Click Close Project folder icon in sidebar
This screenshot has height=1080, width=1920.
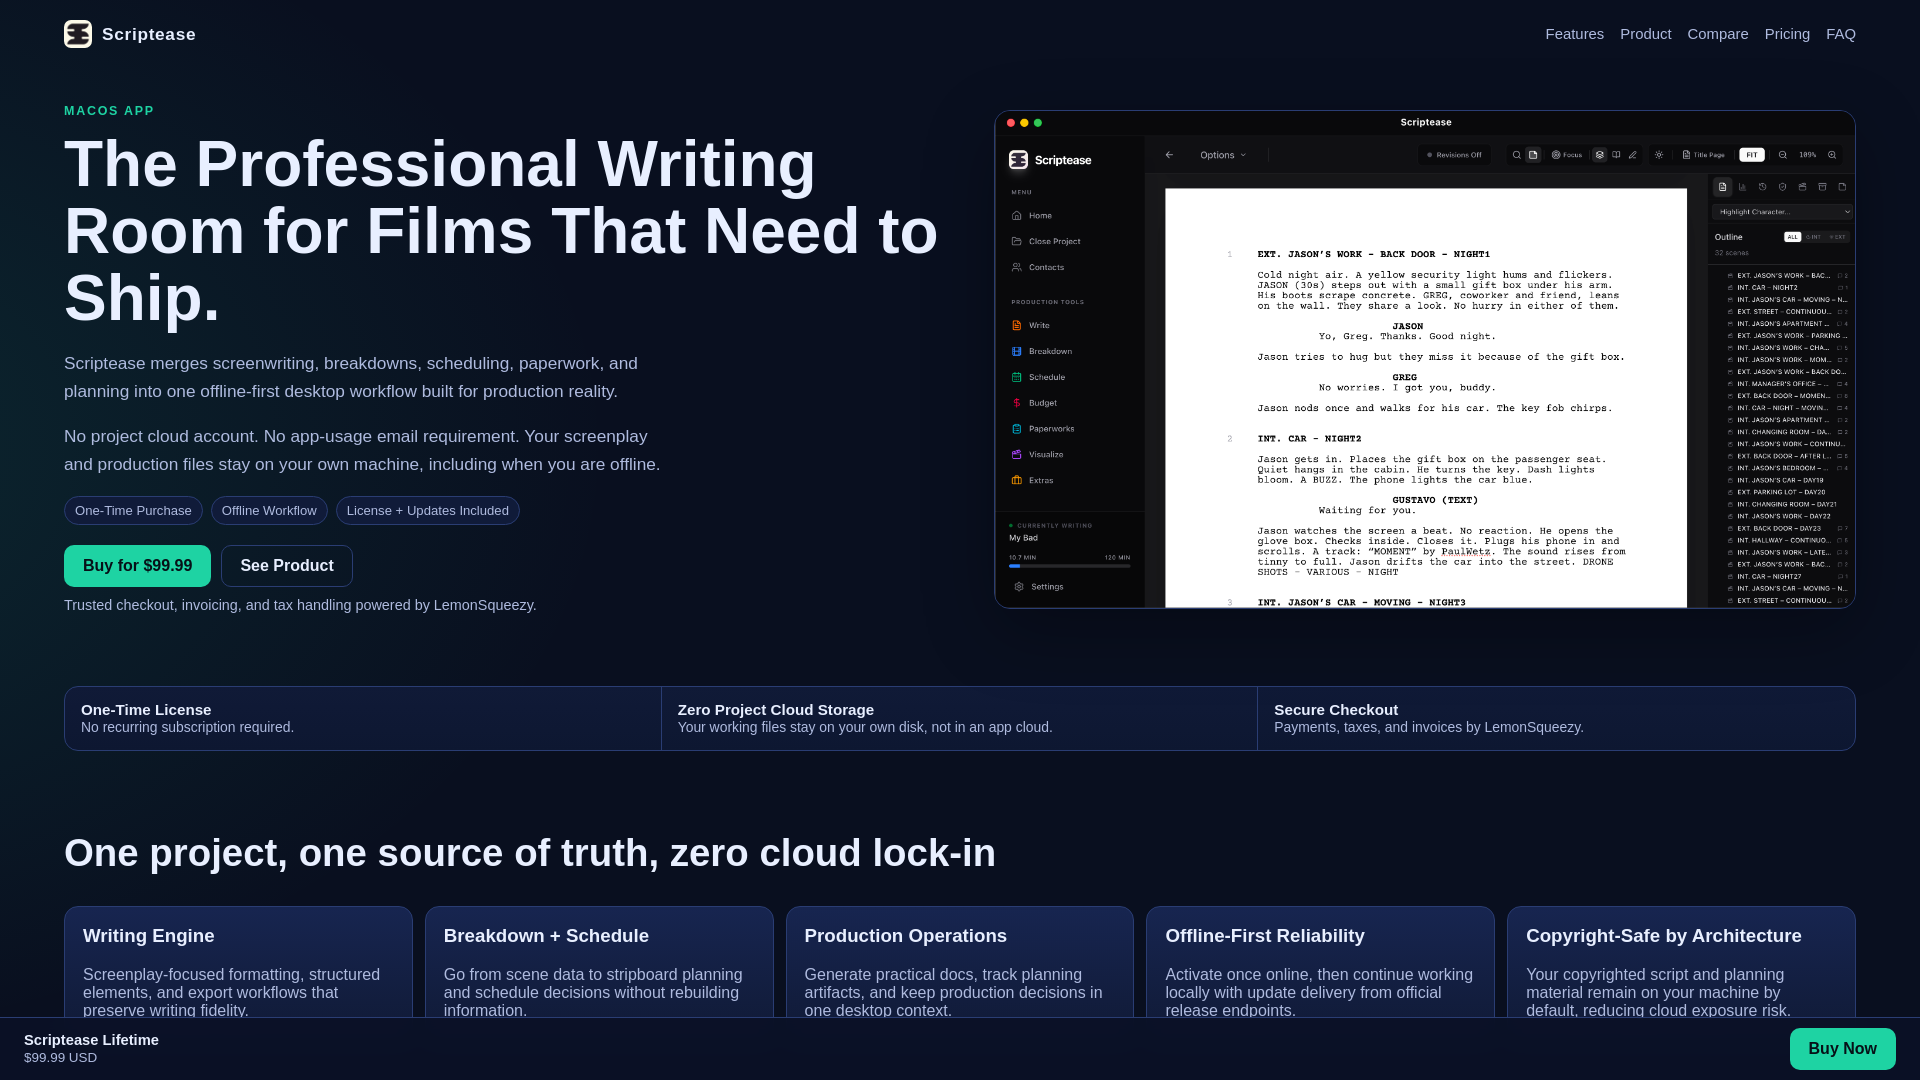1016,241
